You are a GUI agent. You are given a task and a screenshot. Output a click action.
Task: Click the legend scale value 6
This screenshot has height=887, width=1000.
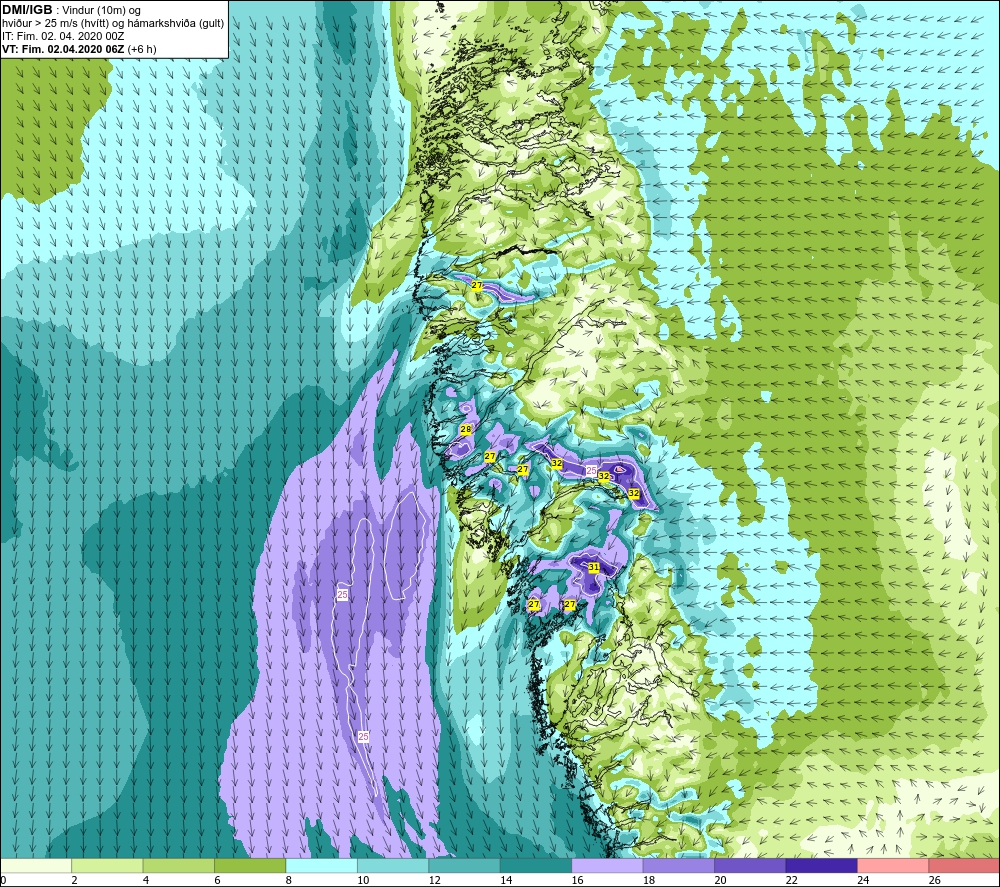[x=217, y=880]
